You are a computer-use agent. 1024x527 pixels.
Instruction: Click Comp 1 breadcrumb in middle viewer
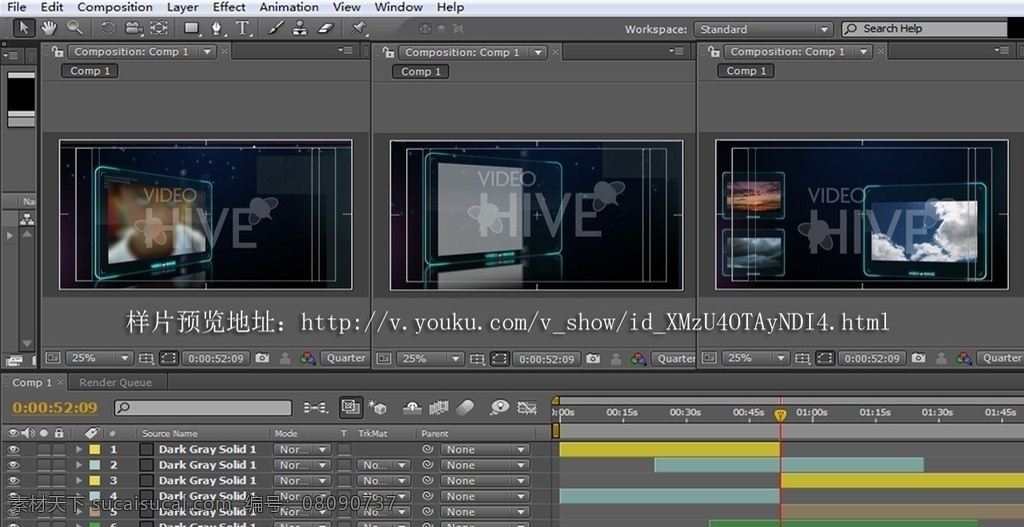pyautogui.click(x=421, y=71)
